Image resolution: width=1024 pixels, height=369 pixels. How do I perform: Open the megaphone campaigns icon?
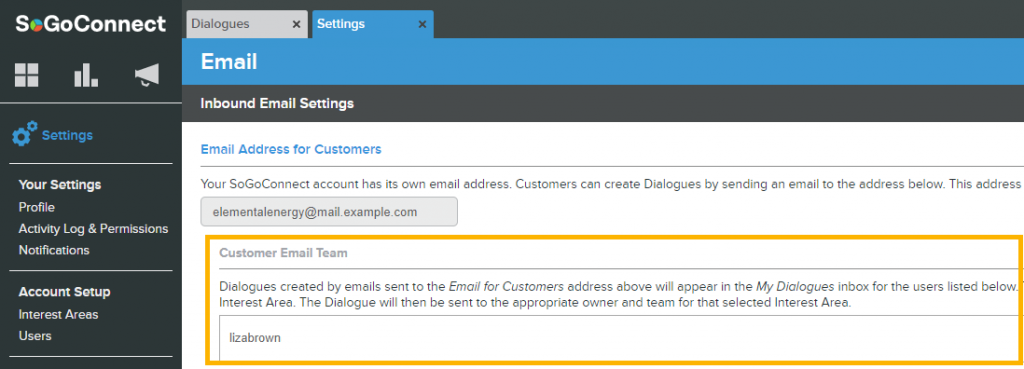(146, 76)
